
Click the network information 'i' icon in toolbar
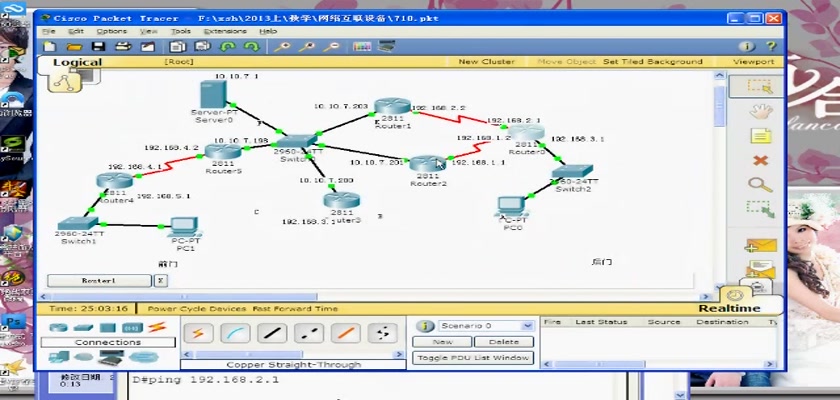(747, 47)
